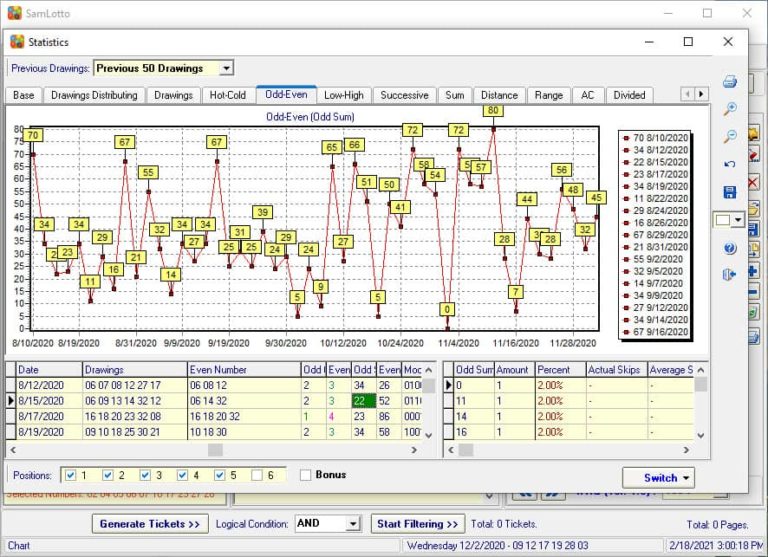The image size is (768, 557).
Task: Zoom in on the chart
Action: coord(729,109)
